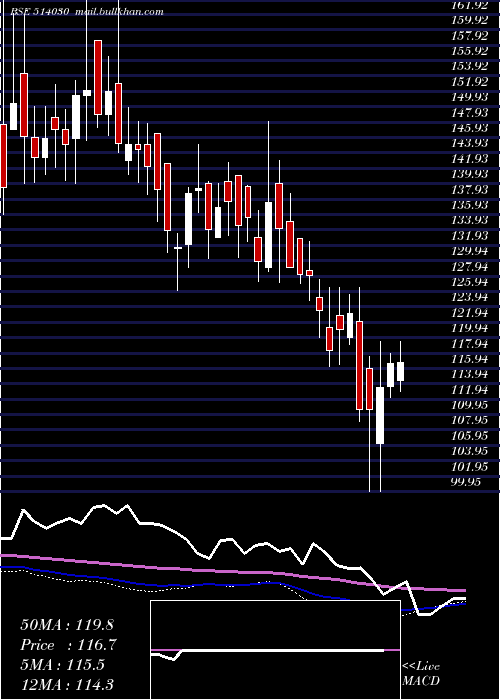Click the 103.95 price axis label
This screenshot has width=500, height=700.
pos(469,451)
